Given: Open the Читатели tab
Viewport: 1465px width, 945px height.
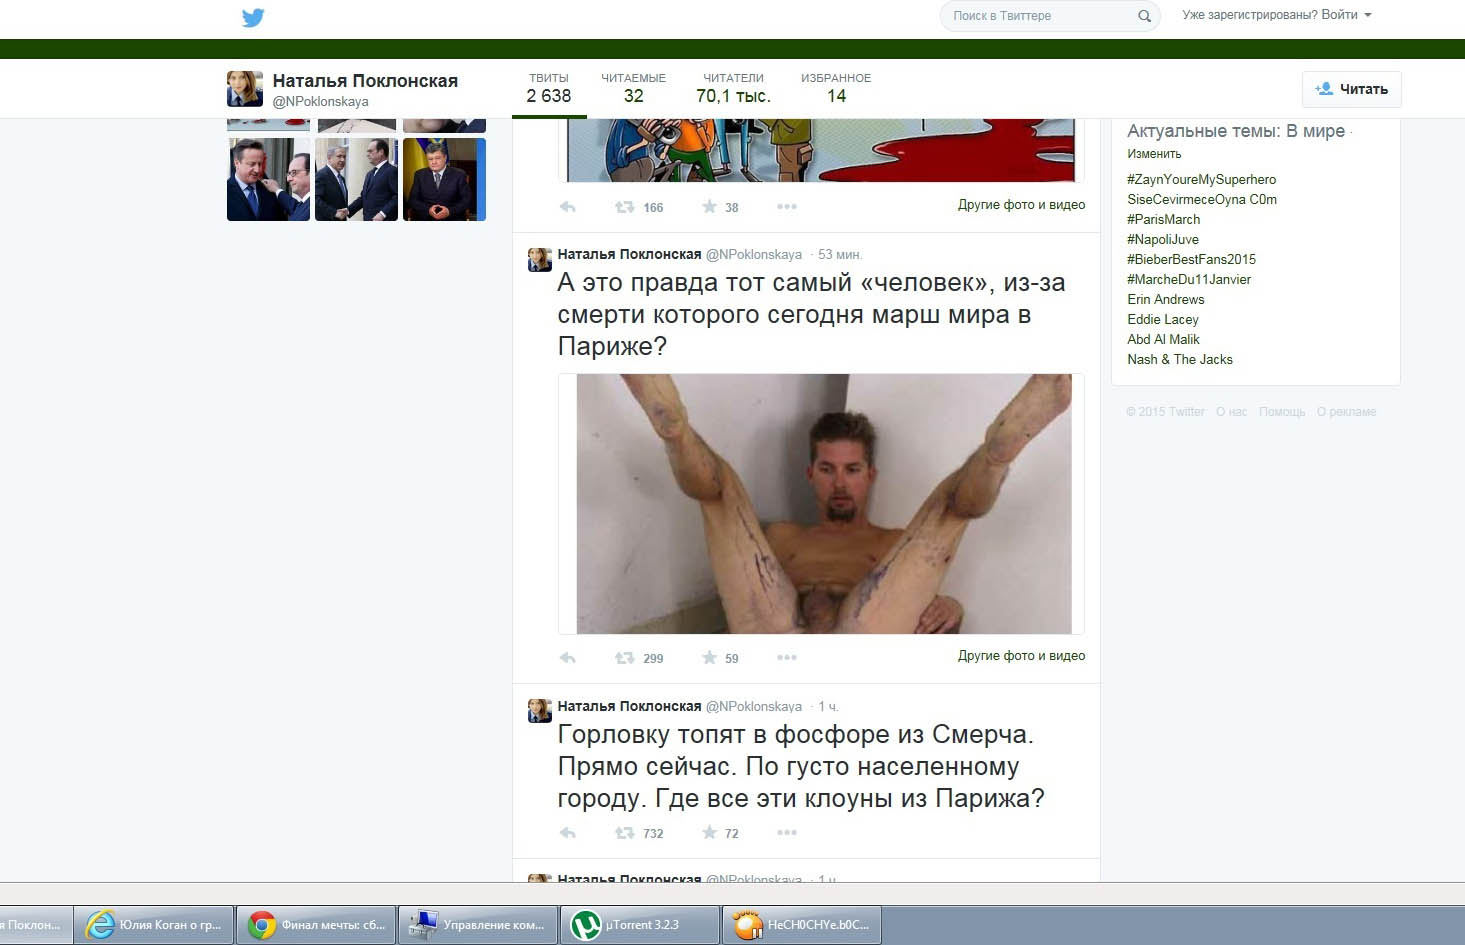Looking at the screenshot, I should tap(733, 89).
